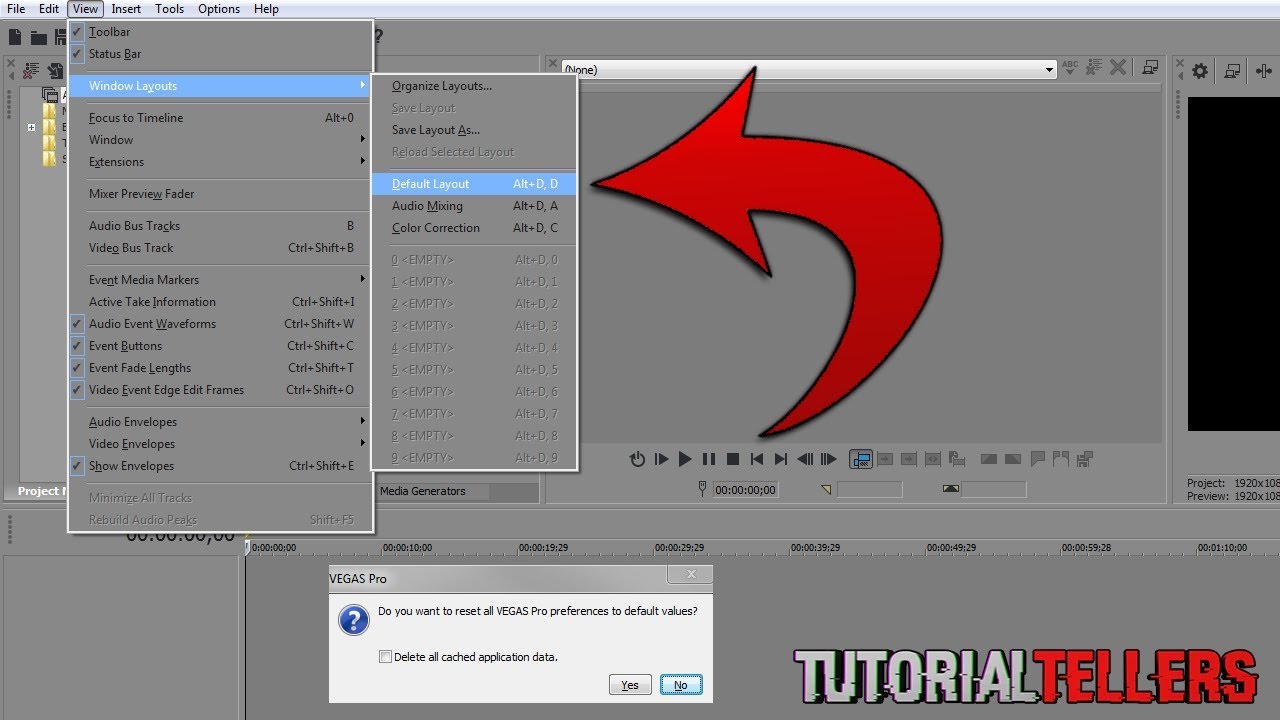
Task: Click the Trimmer sort history ABC icon
Action: click(x=1070, y=68)
